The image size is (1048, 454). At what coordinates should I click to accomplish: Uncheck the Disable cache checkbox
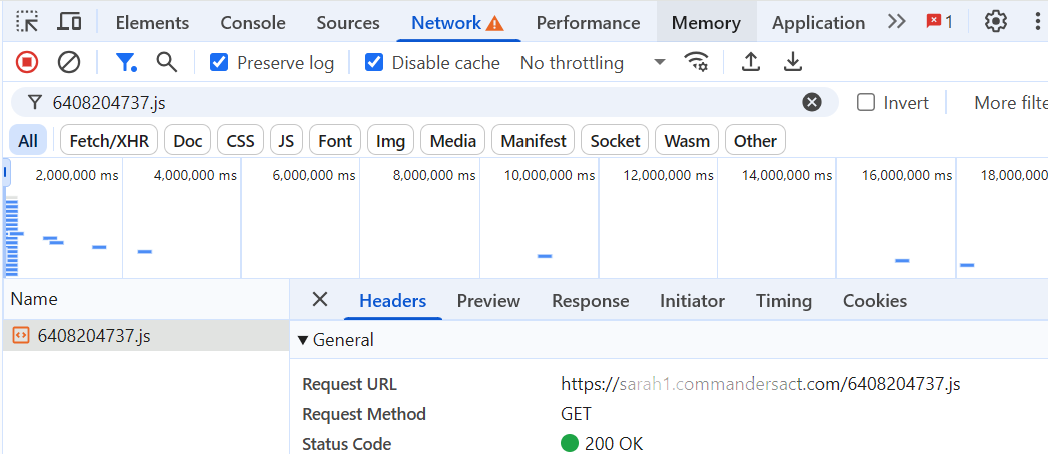click(x=374, y=62)
